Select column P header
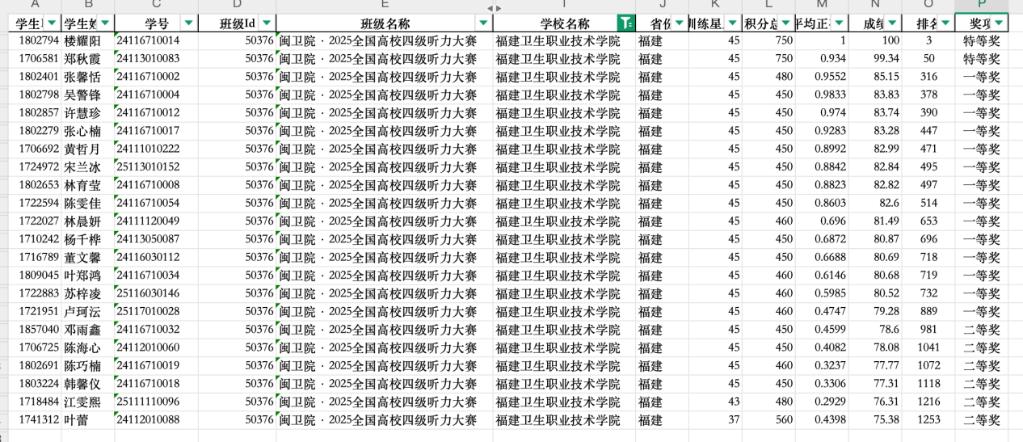Image resolution: width=1023 pixels, height=442 pixels. coord(981,6)
